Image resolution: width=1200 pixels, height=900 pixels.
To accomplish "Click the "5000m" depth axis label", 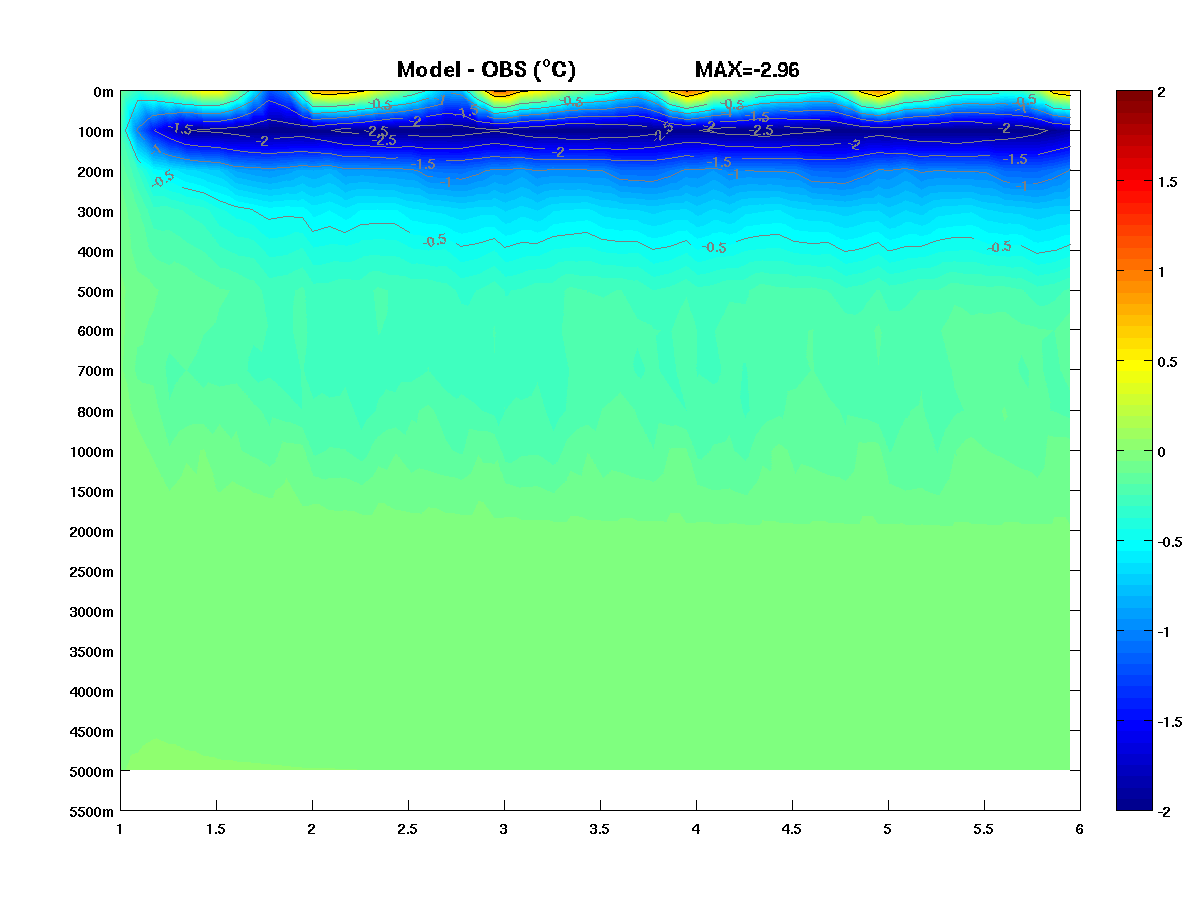I will tap(91, 772).
